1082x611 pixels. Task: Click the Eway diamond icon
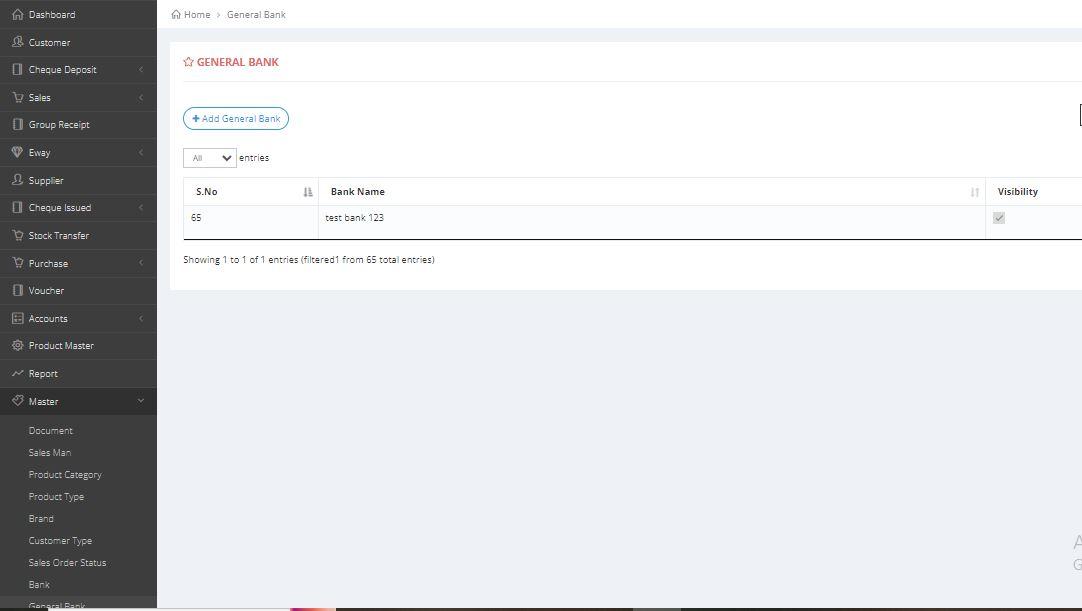[17, 152]
